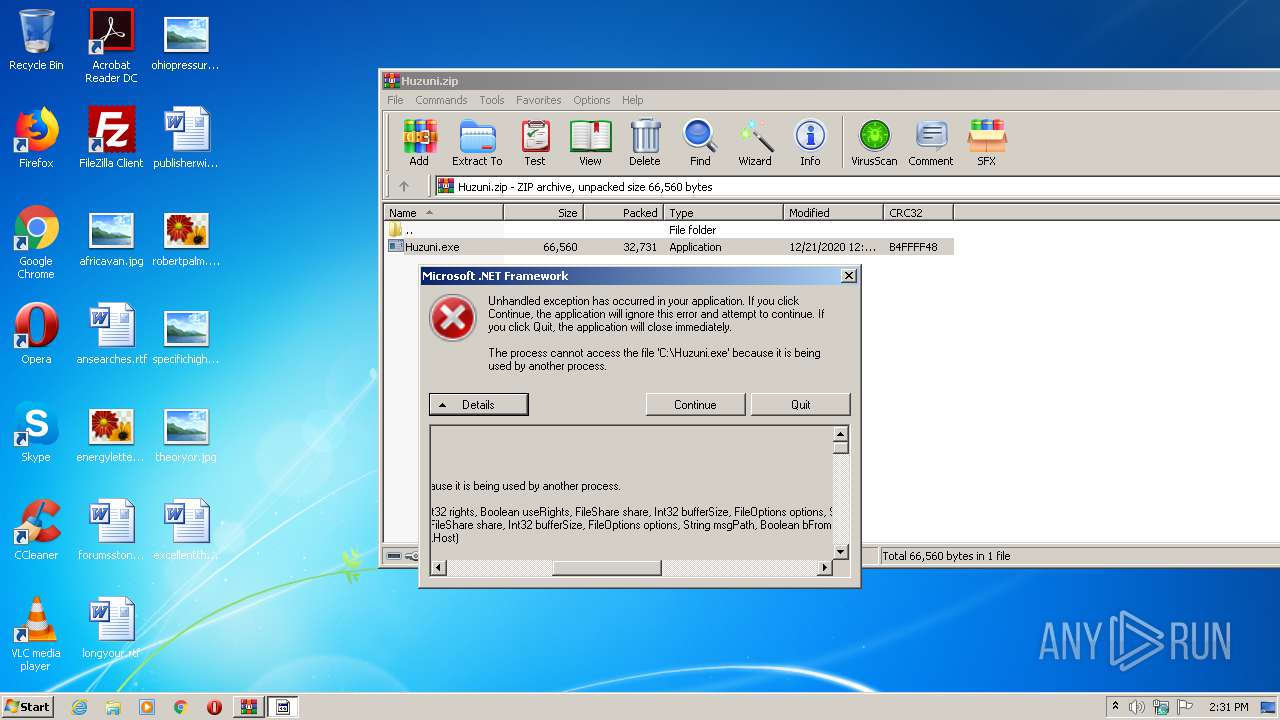Sort file list by Size column

click(x=544, y=212)
